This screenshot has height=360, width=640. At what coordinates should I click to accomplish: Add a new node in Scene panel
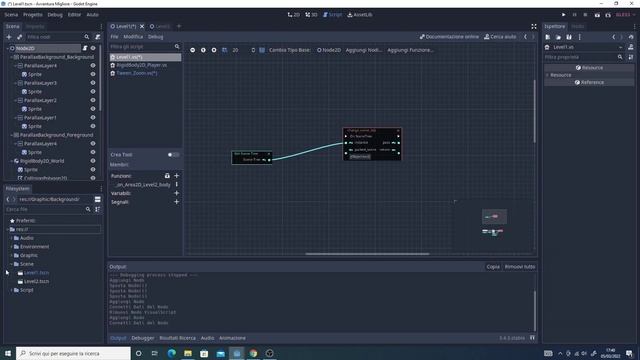pyautogui.click(x=9, y=37)
